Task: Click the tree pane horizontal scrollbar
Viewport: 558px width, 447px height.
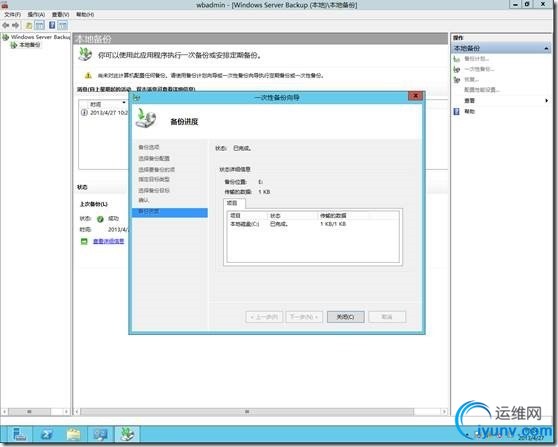Action: [x=29, y=412]
